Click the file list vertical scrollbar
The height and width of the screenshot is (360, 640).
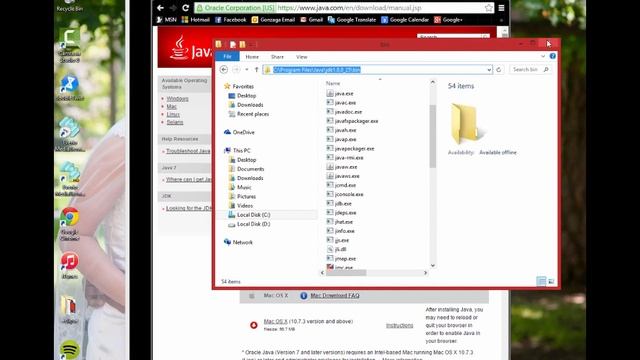pos(433,137)
